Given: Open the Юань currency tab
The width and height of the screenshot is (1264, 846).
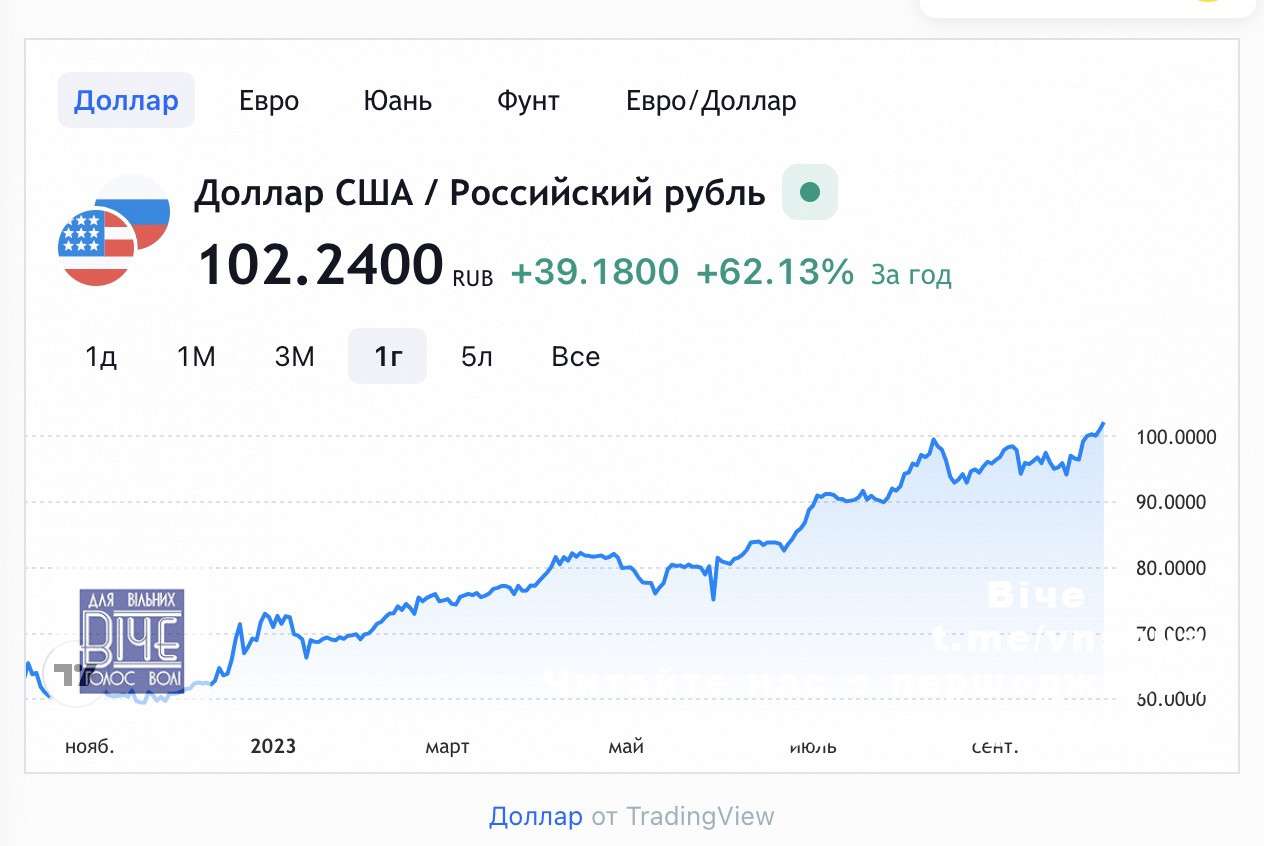Looking at the screenshot, I should 397,101.
